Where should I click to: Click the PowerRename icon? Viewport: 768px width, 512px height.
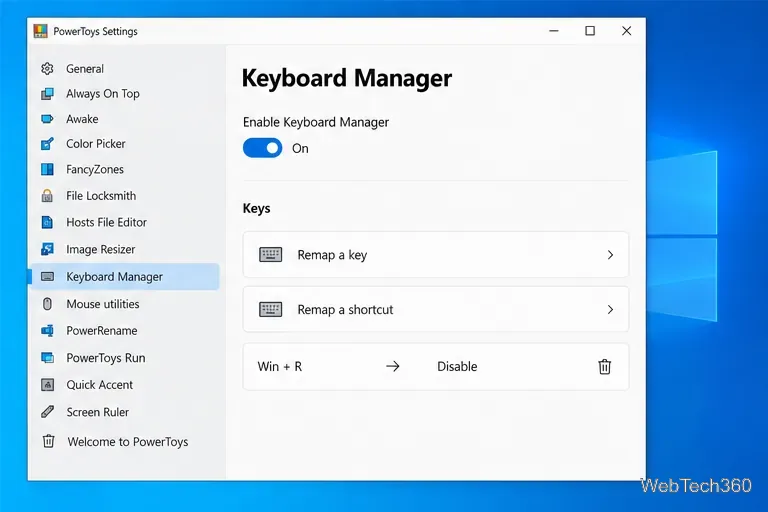coord(47,331)
